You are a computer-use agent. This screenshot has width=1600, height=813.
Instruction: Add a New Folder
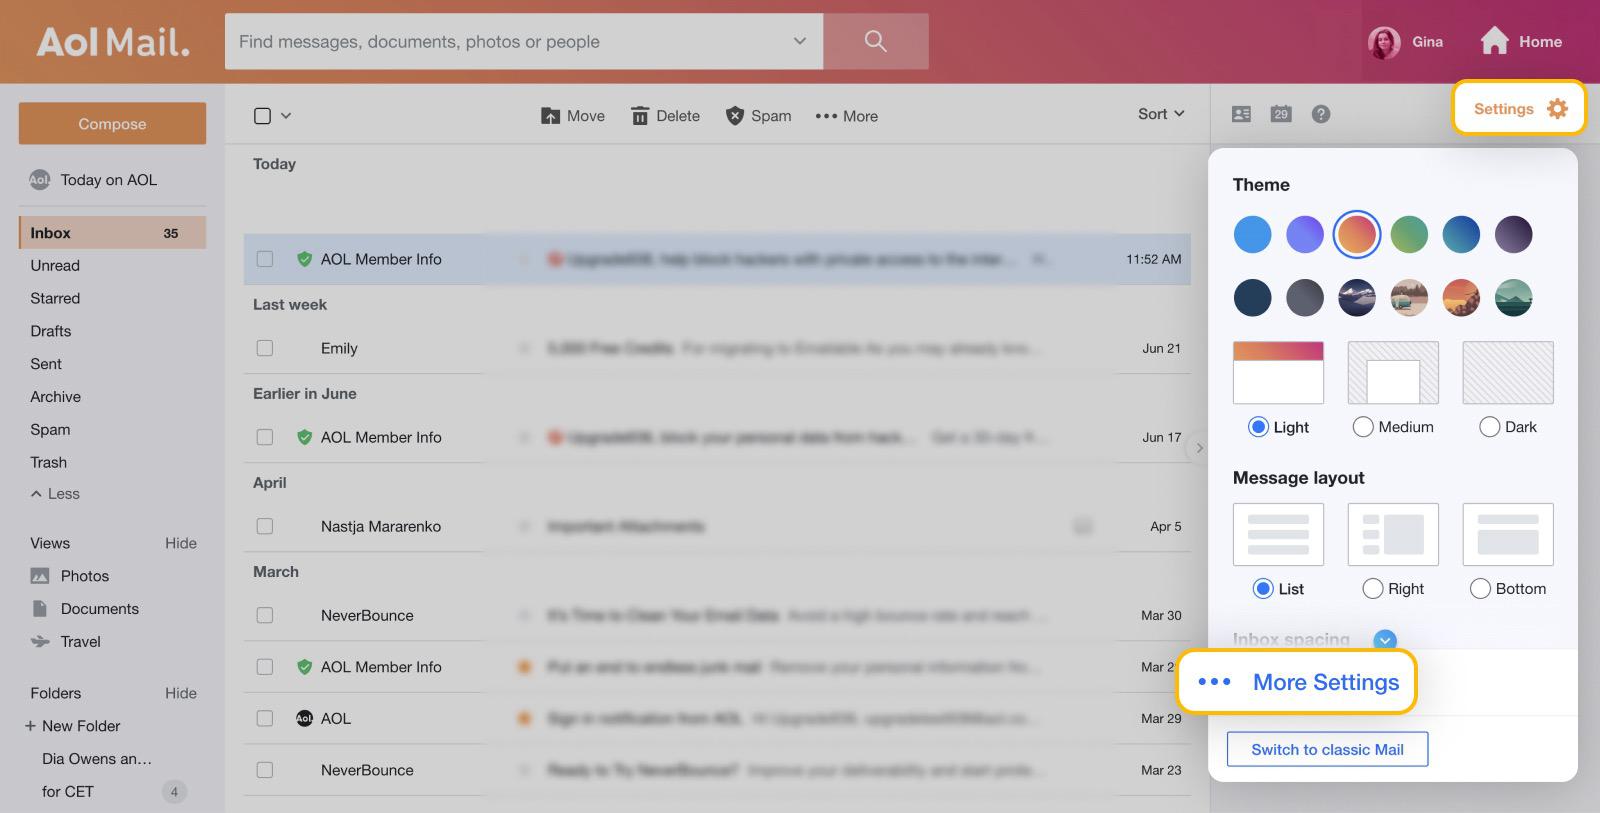(x=72, y=726)
